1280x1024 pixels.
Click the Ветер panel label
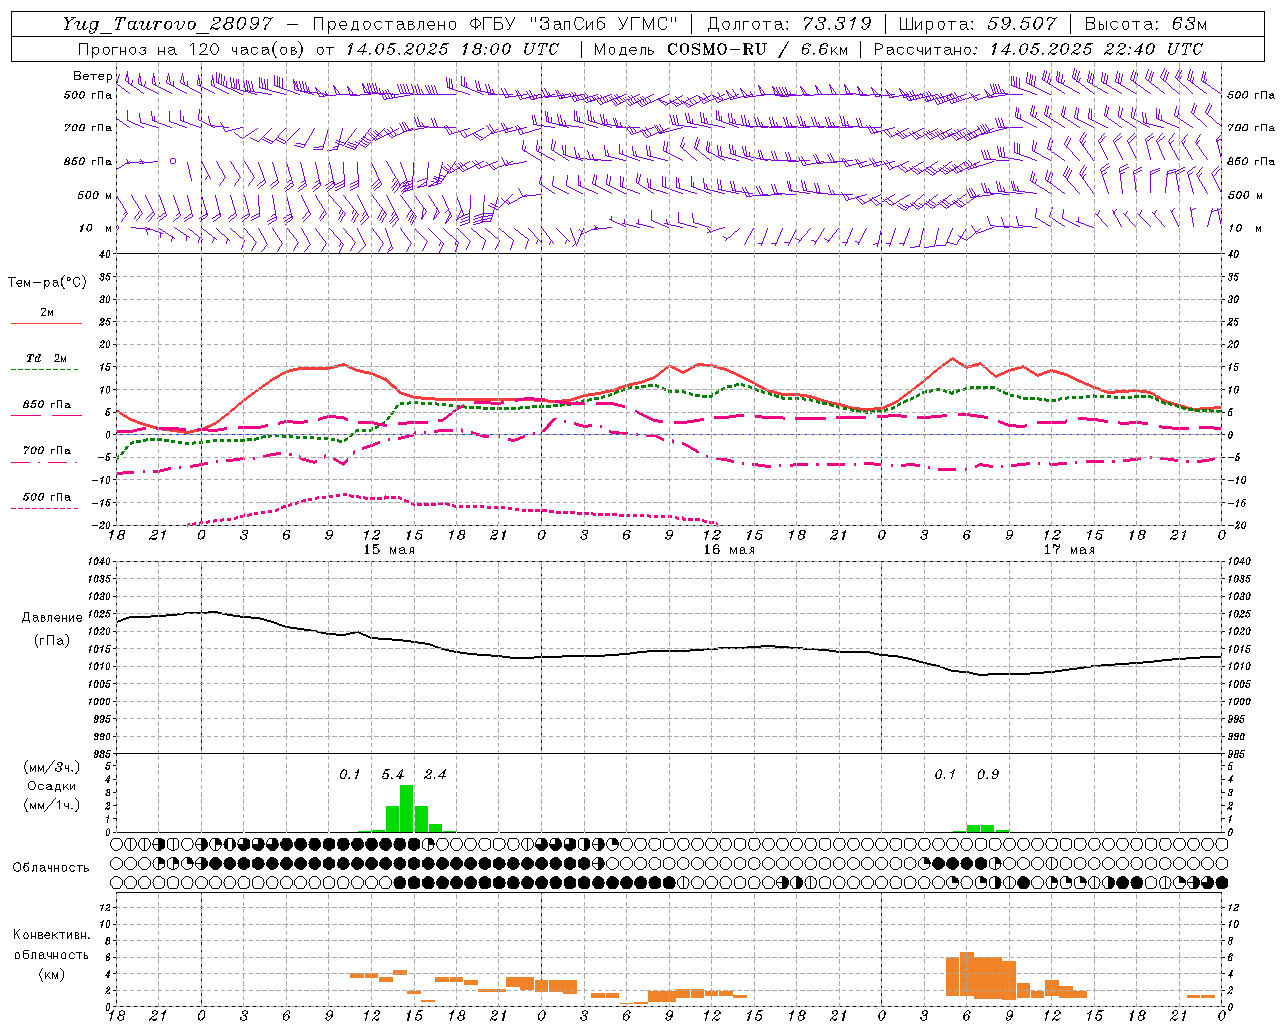coord(92,76)
